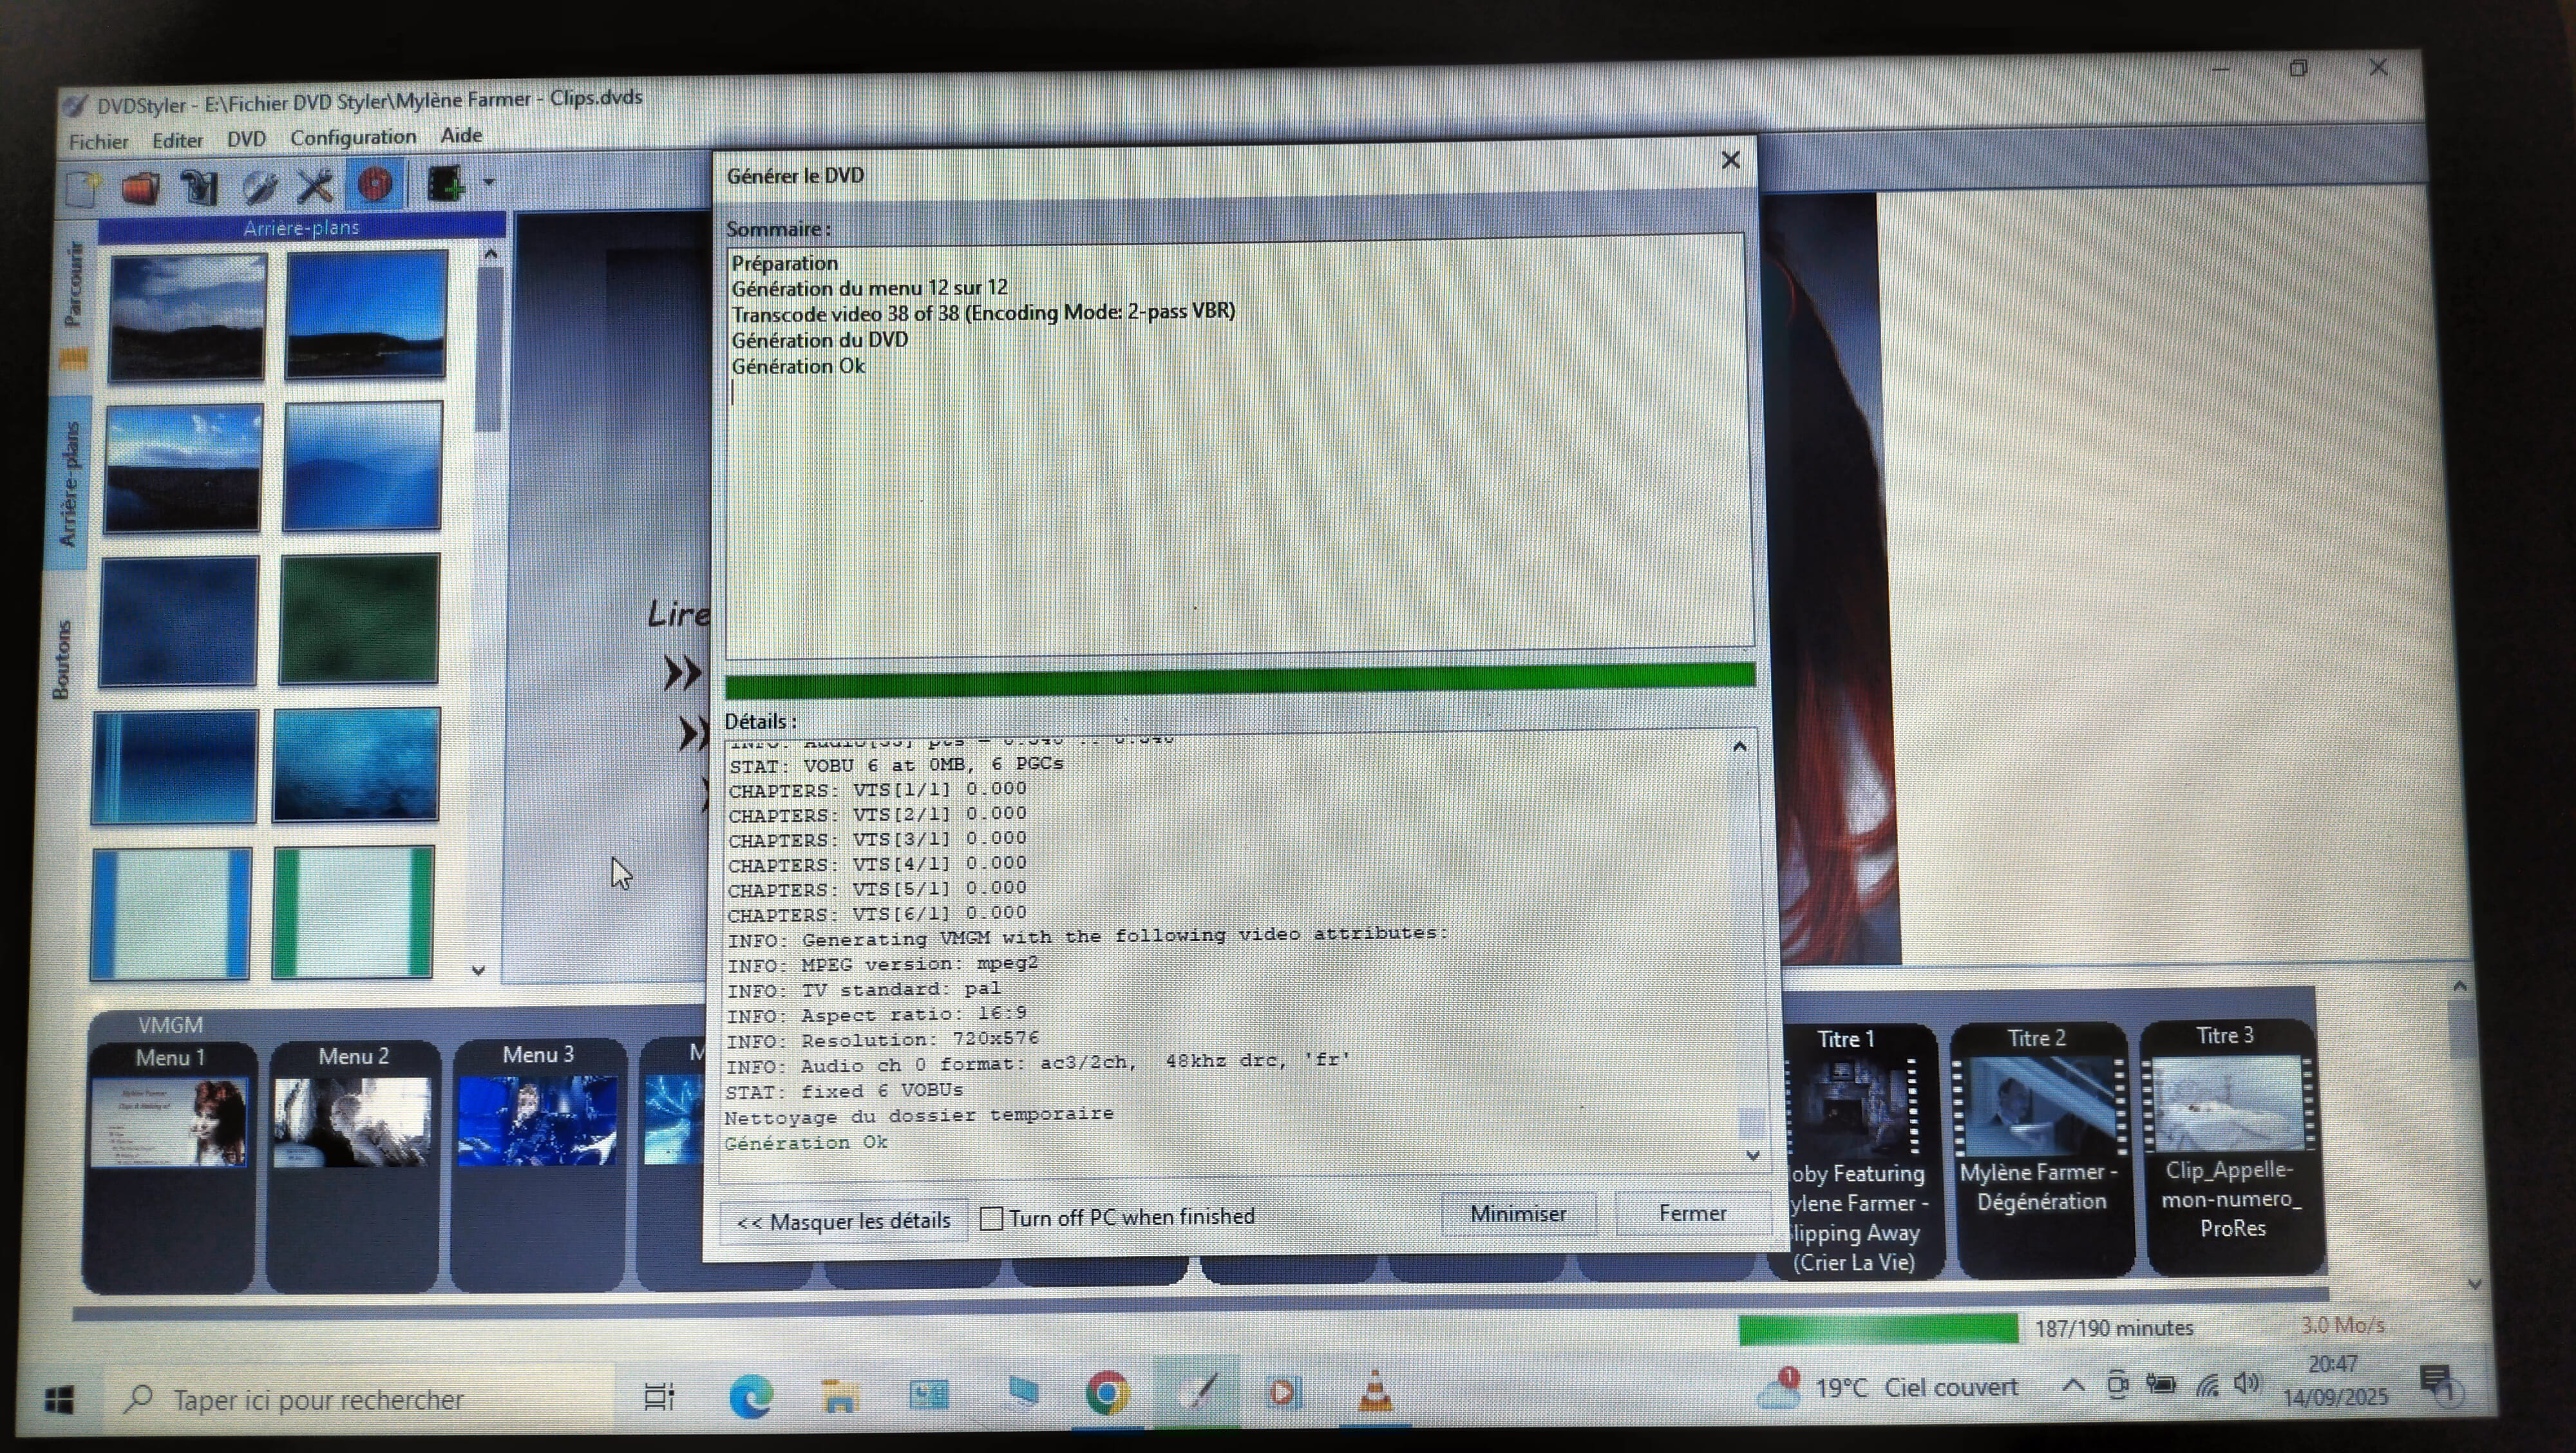The height and width of the screenshot is (1453, 2576).
Task: Click the Minimiser button
Action: coord(1517,1214)
